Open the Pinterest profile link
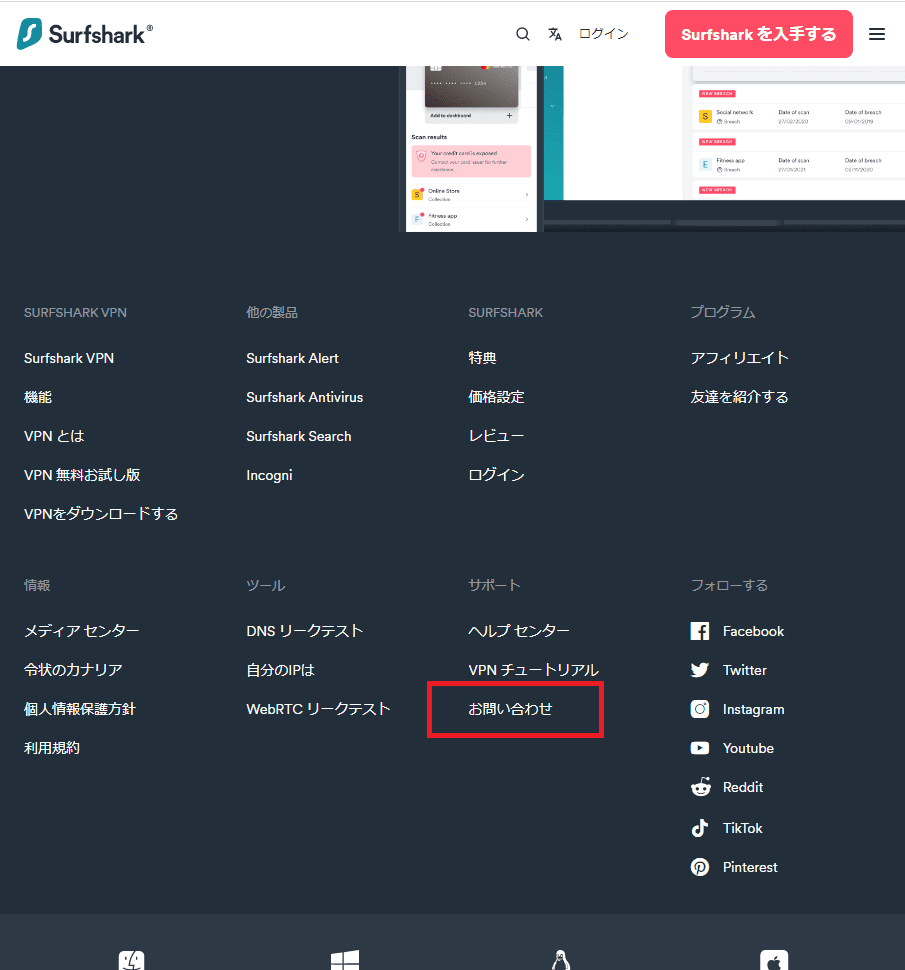This screenshot has height=970, width=905. click(734, 867)
